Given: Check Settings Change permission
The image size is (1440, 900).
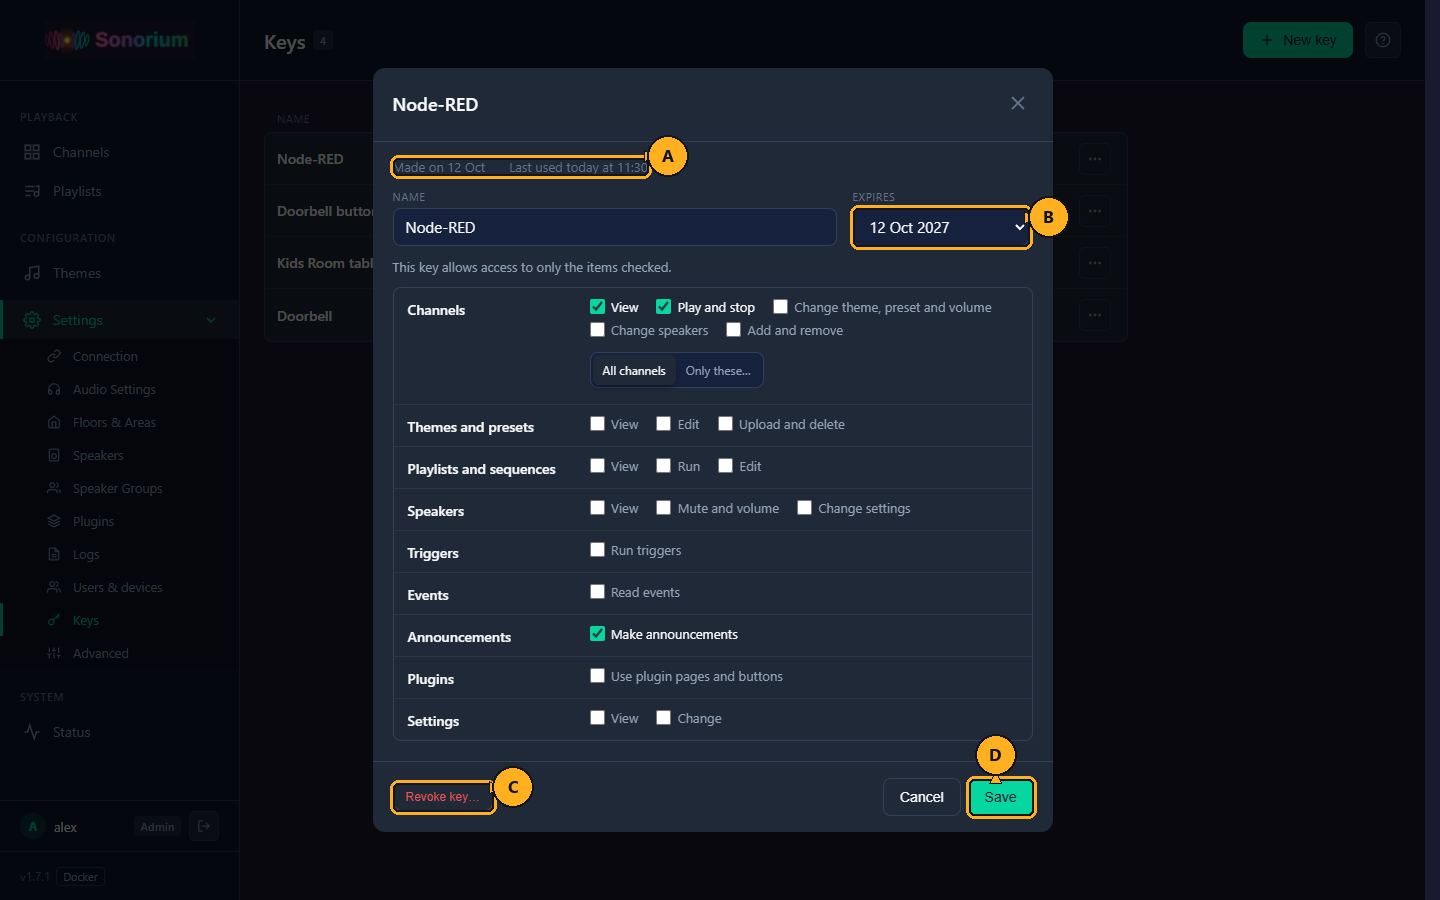Looking at the screenshot, I should 664,718.
